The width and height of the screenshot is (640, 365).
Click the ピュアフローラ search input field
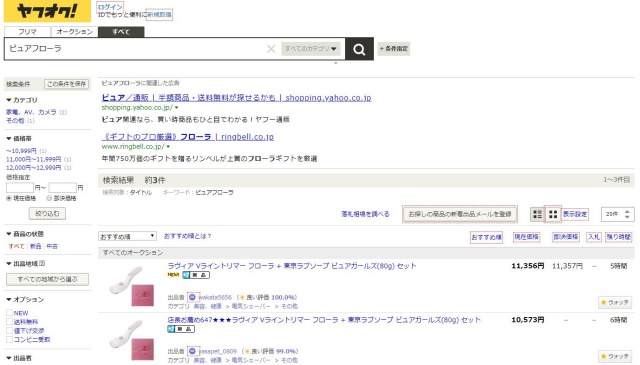tap(135, 49)
